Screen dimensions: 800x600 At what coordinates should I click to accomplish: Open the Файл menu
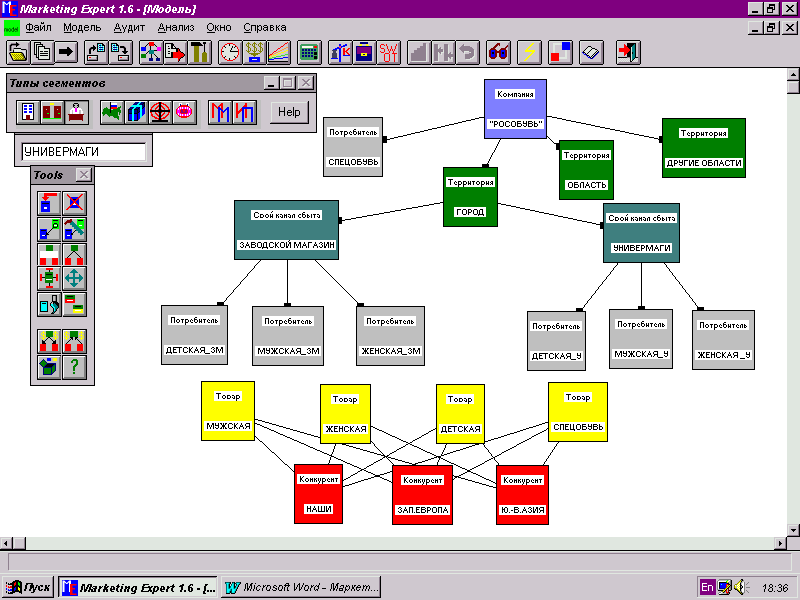coord(38,28)
